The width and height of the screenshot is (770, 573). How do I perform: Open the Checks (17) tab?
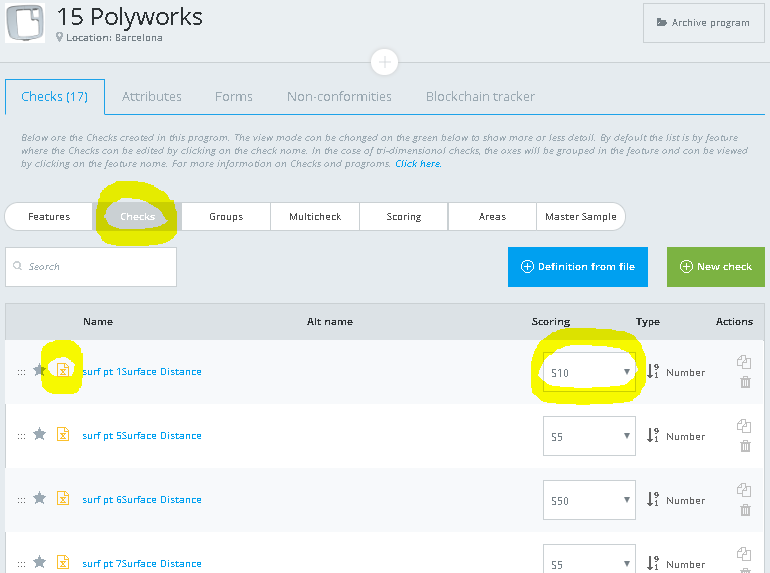pyautogui.click(x=55, y=97)
